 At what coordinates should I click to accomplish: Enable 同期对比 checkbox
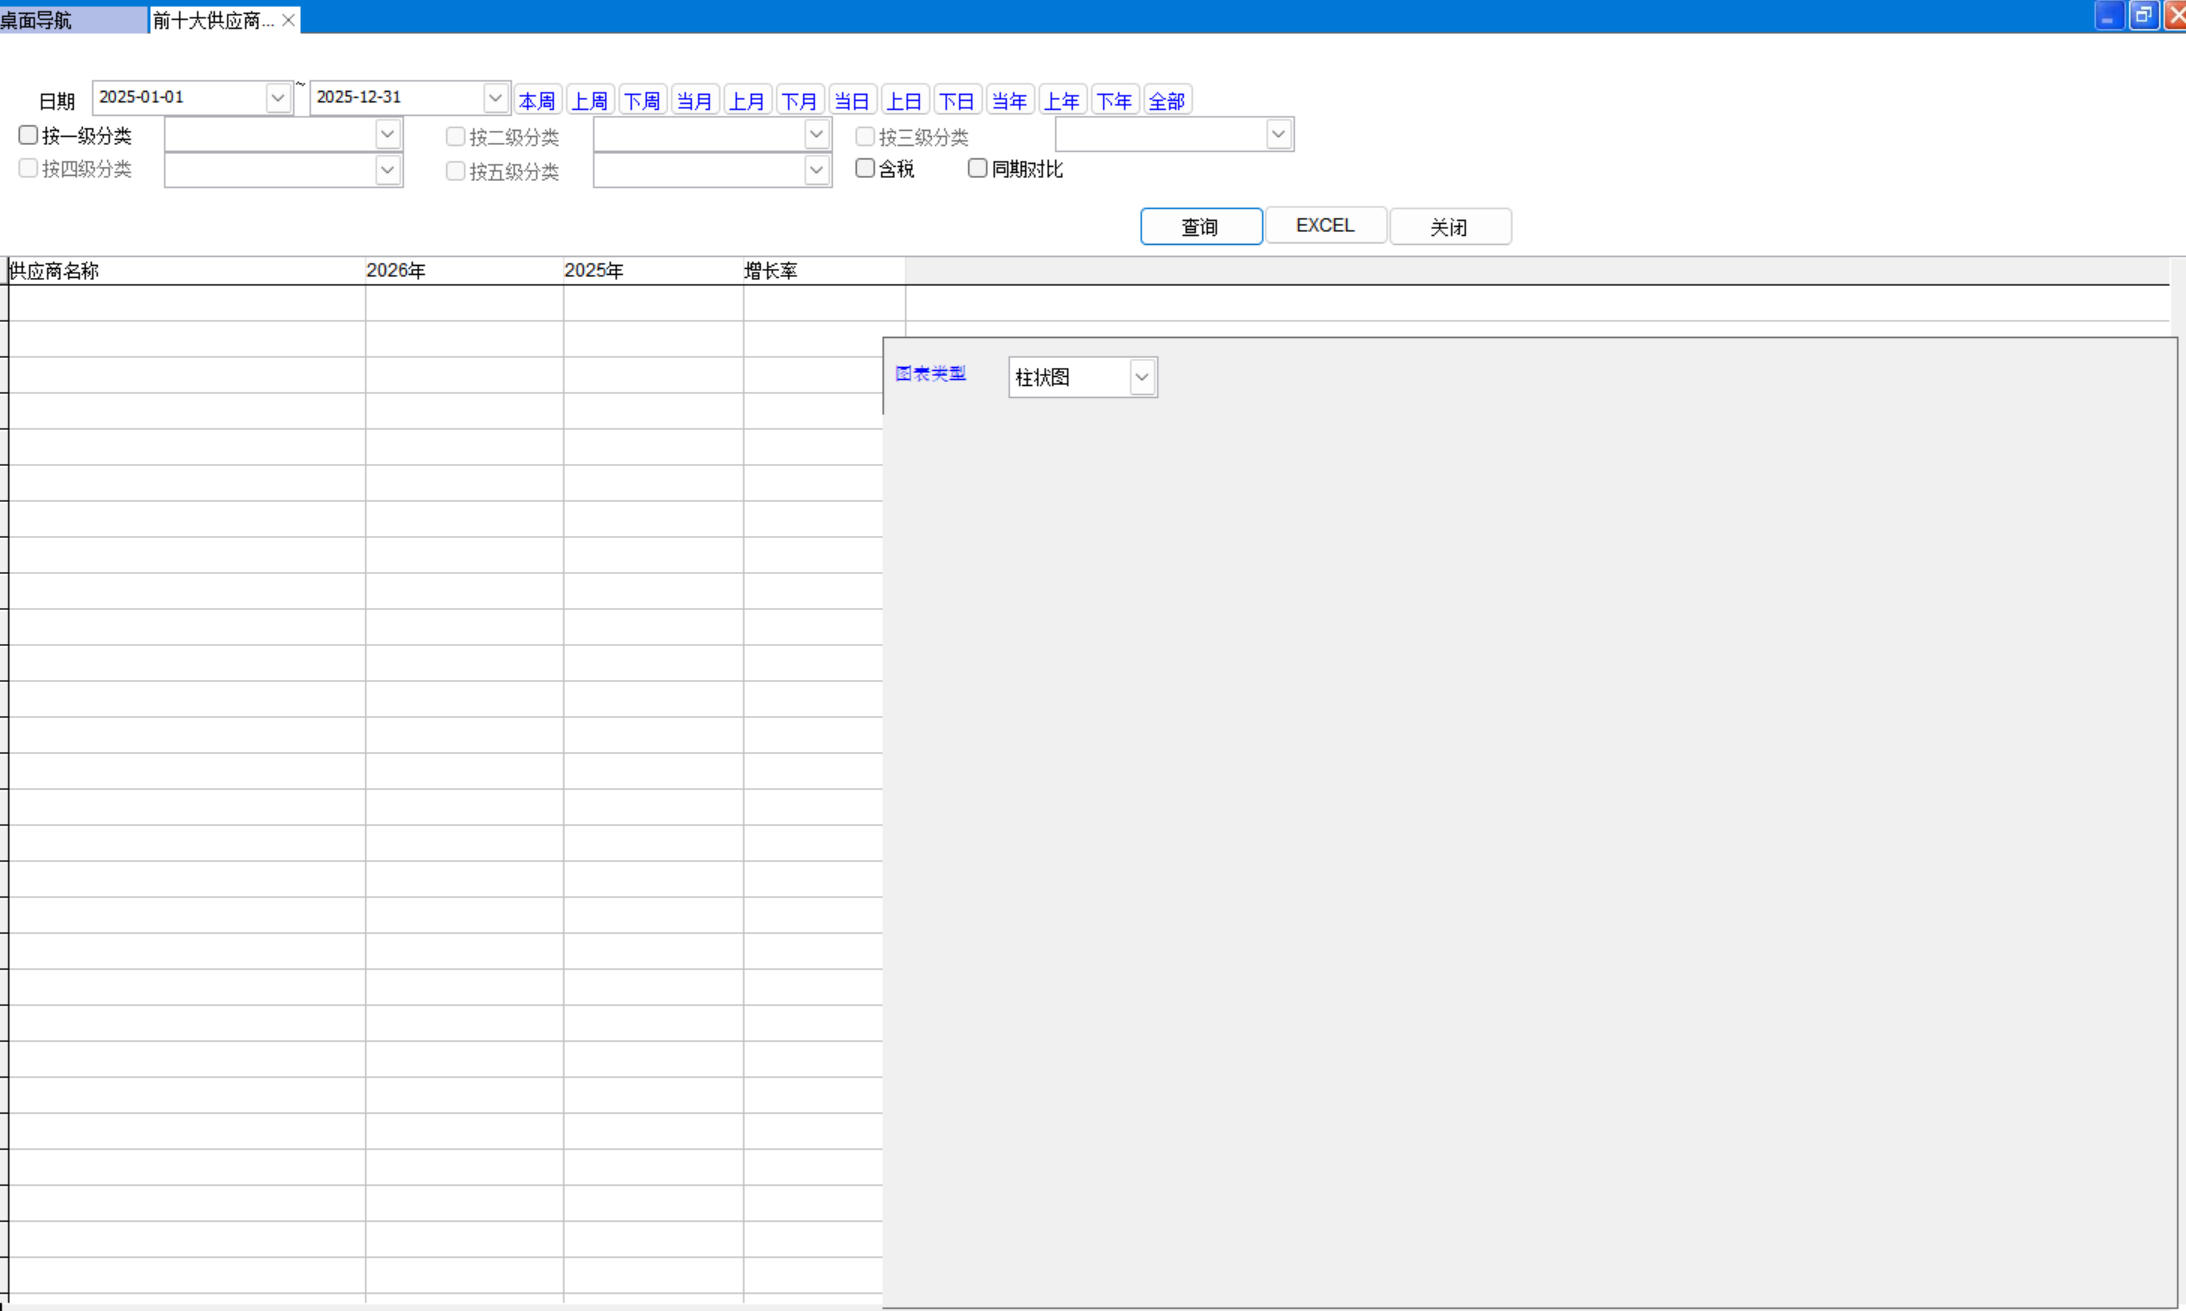click(x=978, y=168)
